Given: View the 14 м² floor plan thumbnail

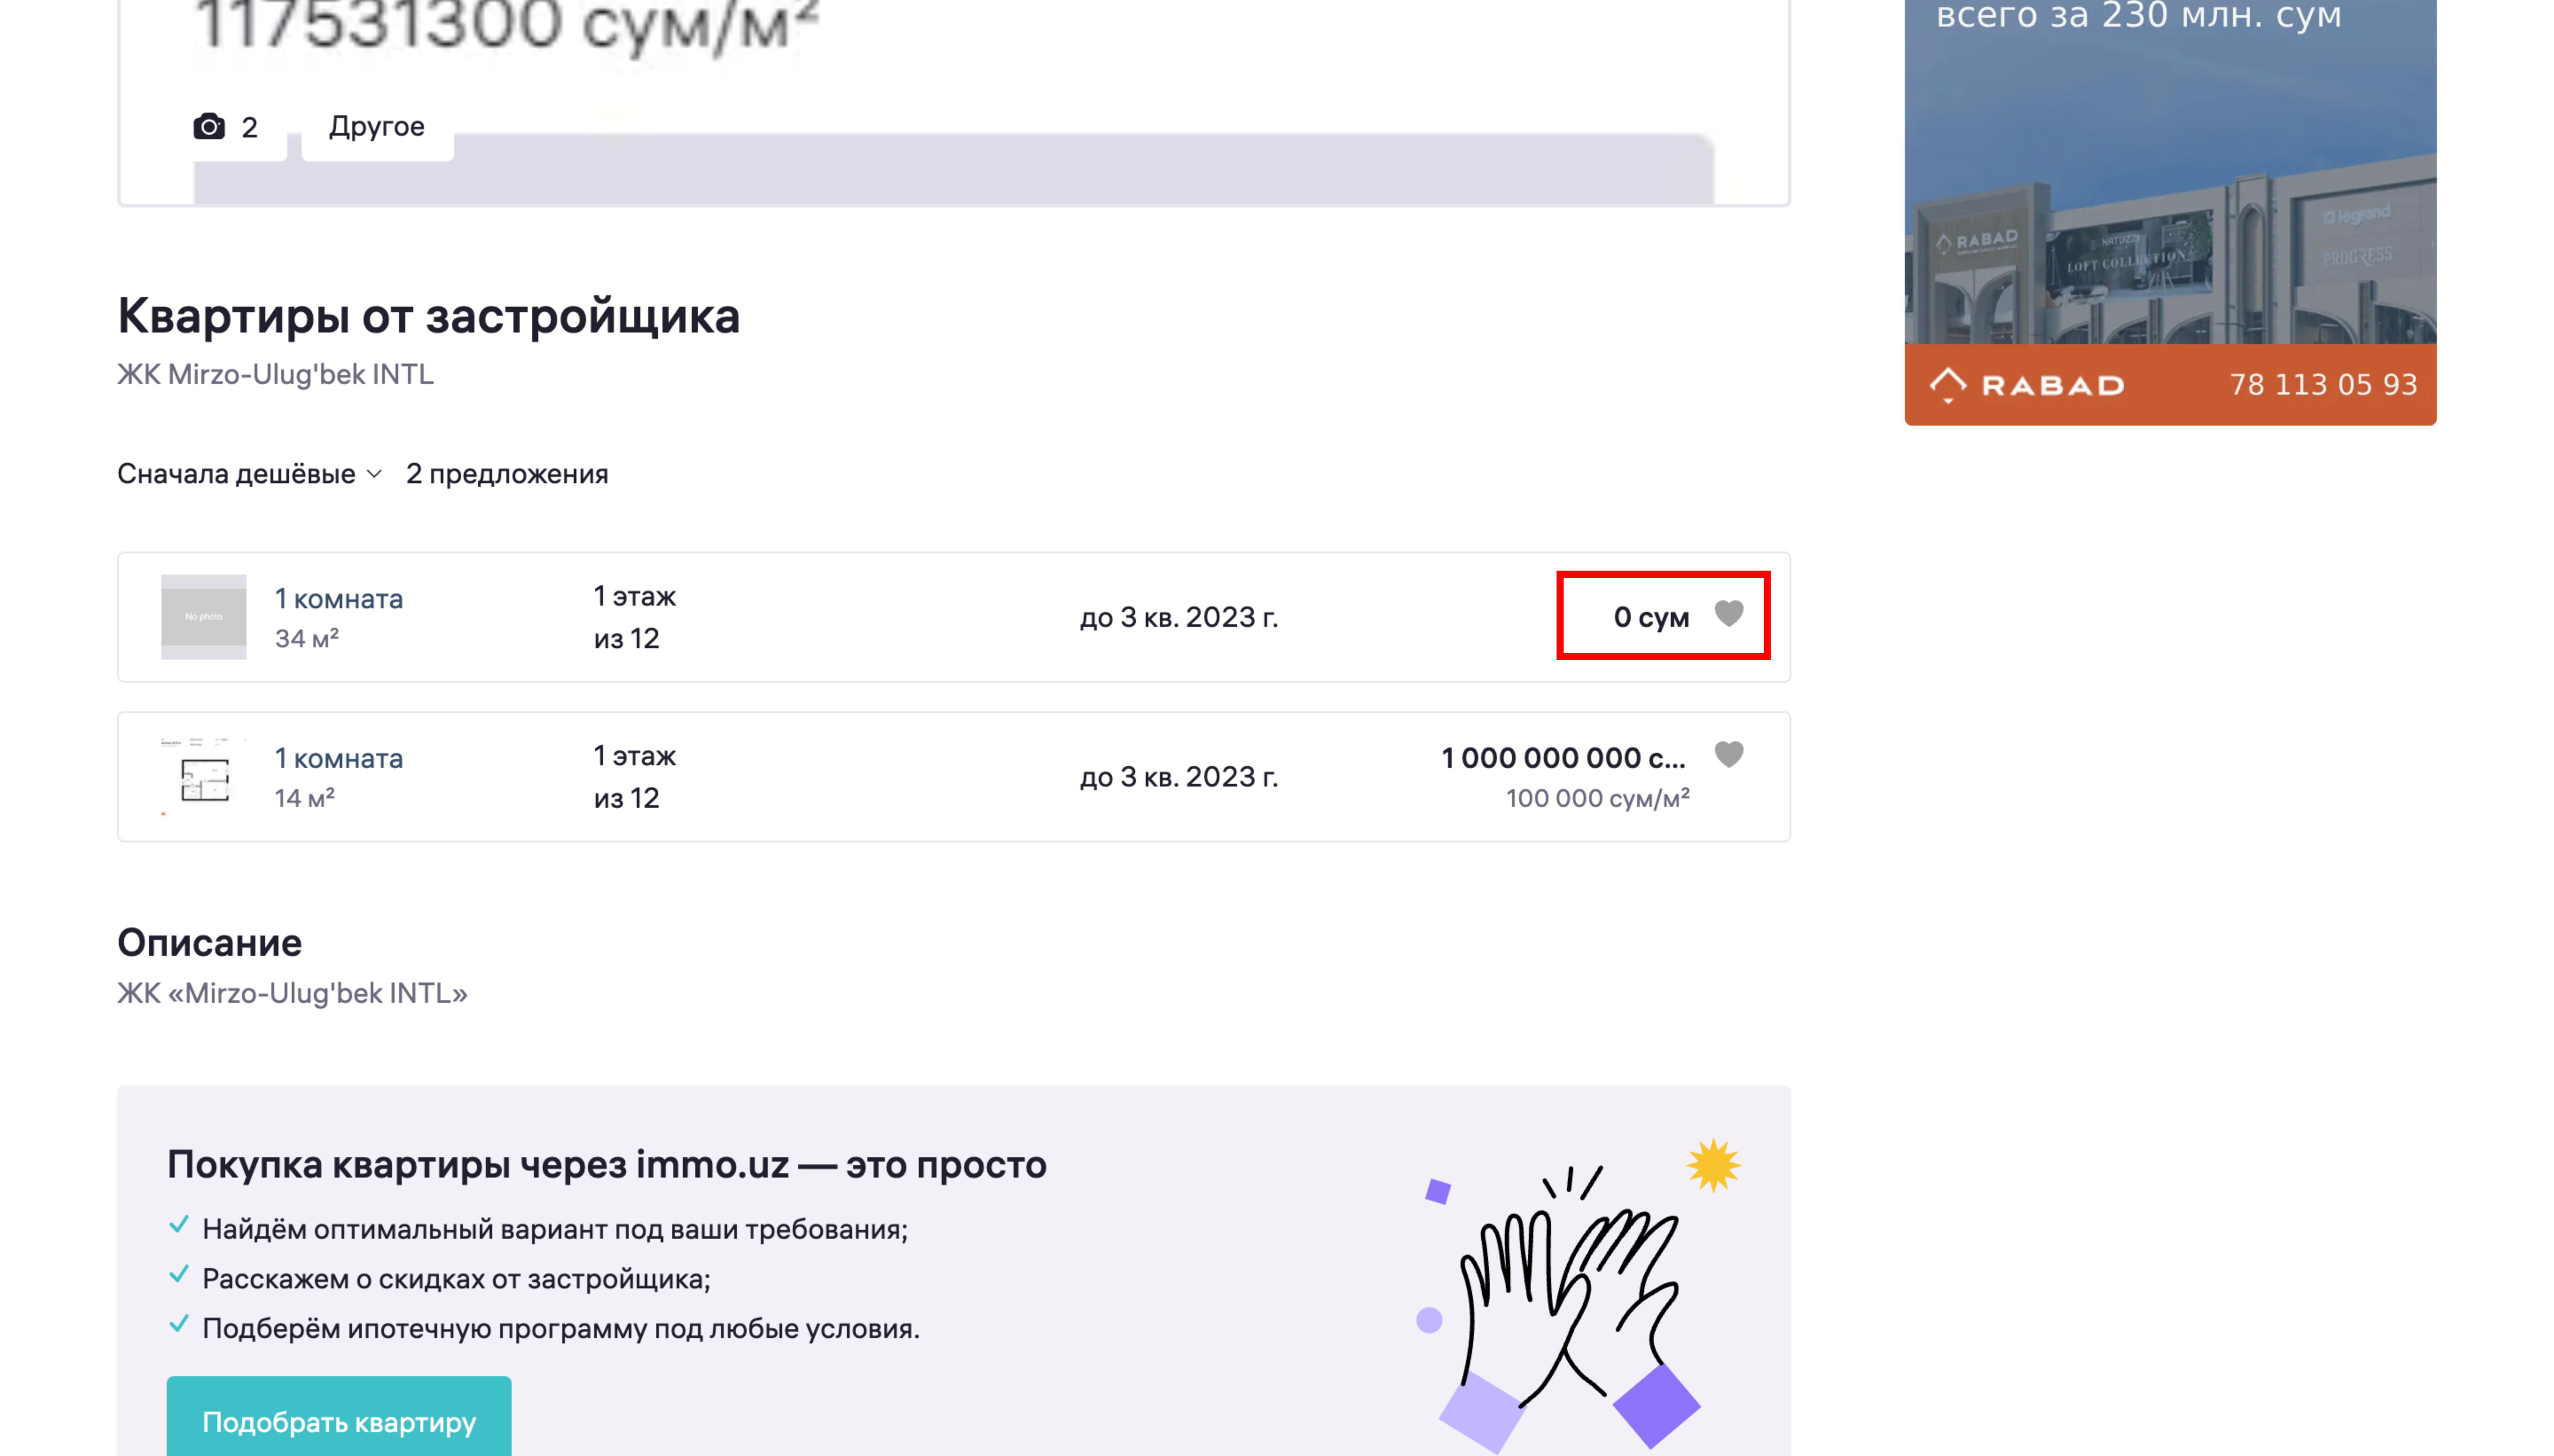Looking at the screenshot, I should (203, 777).
